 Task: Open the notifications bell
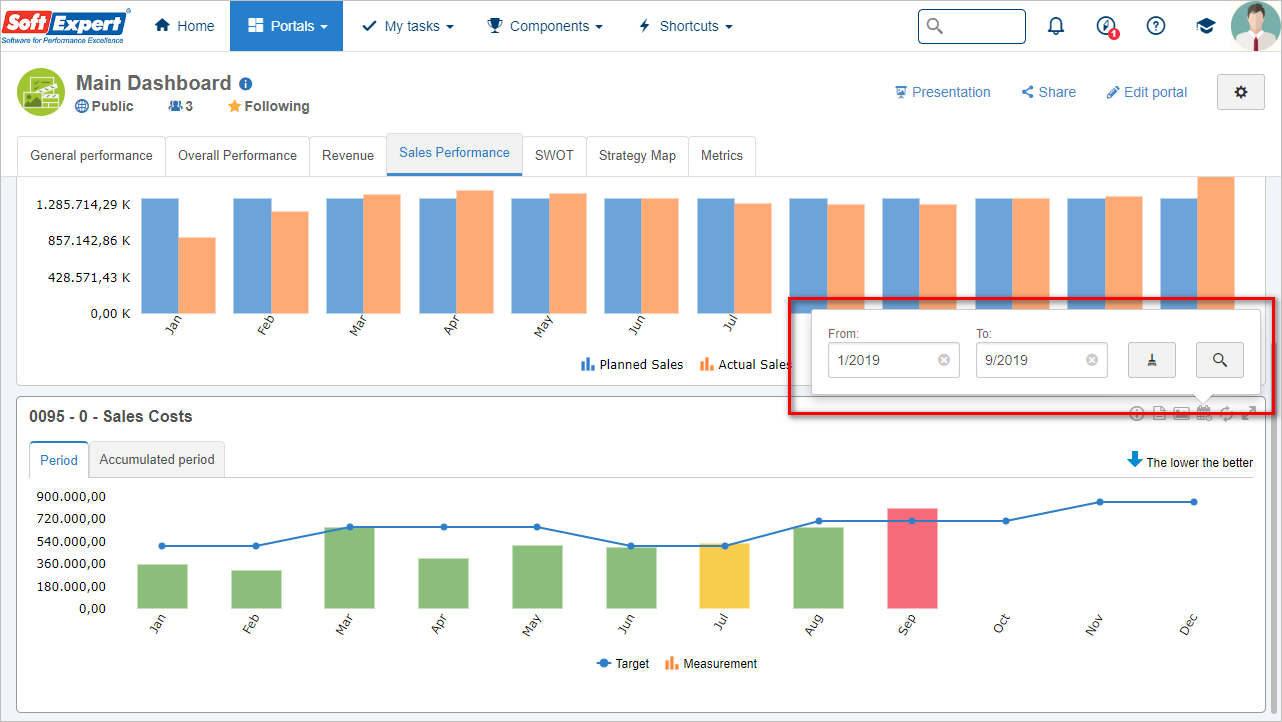click(1056, 26)
